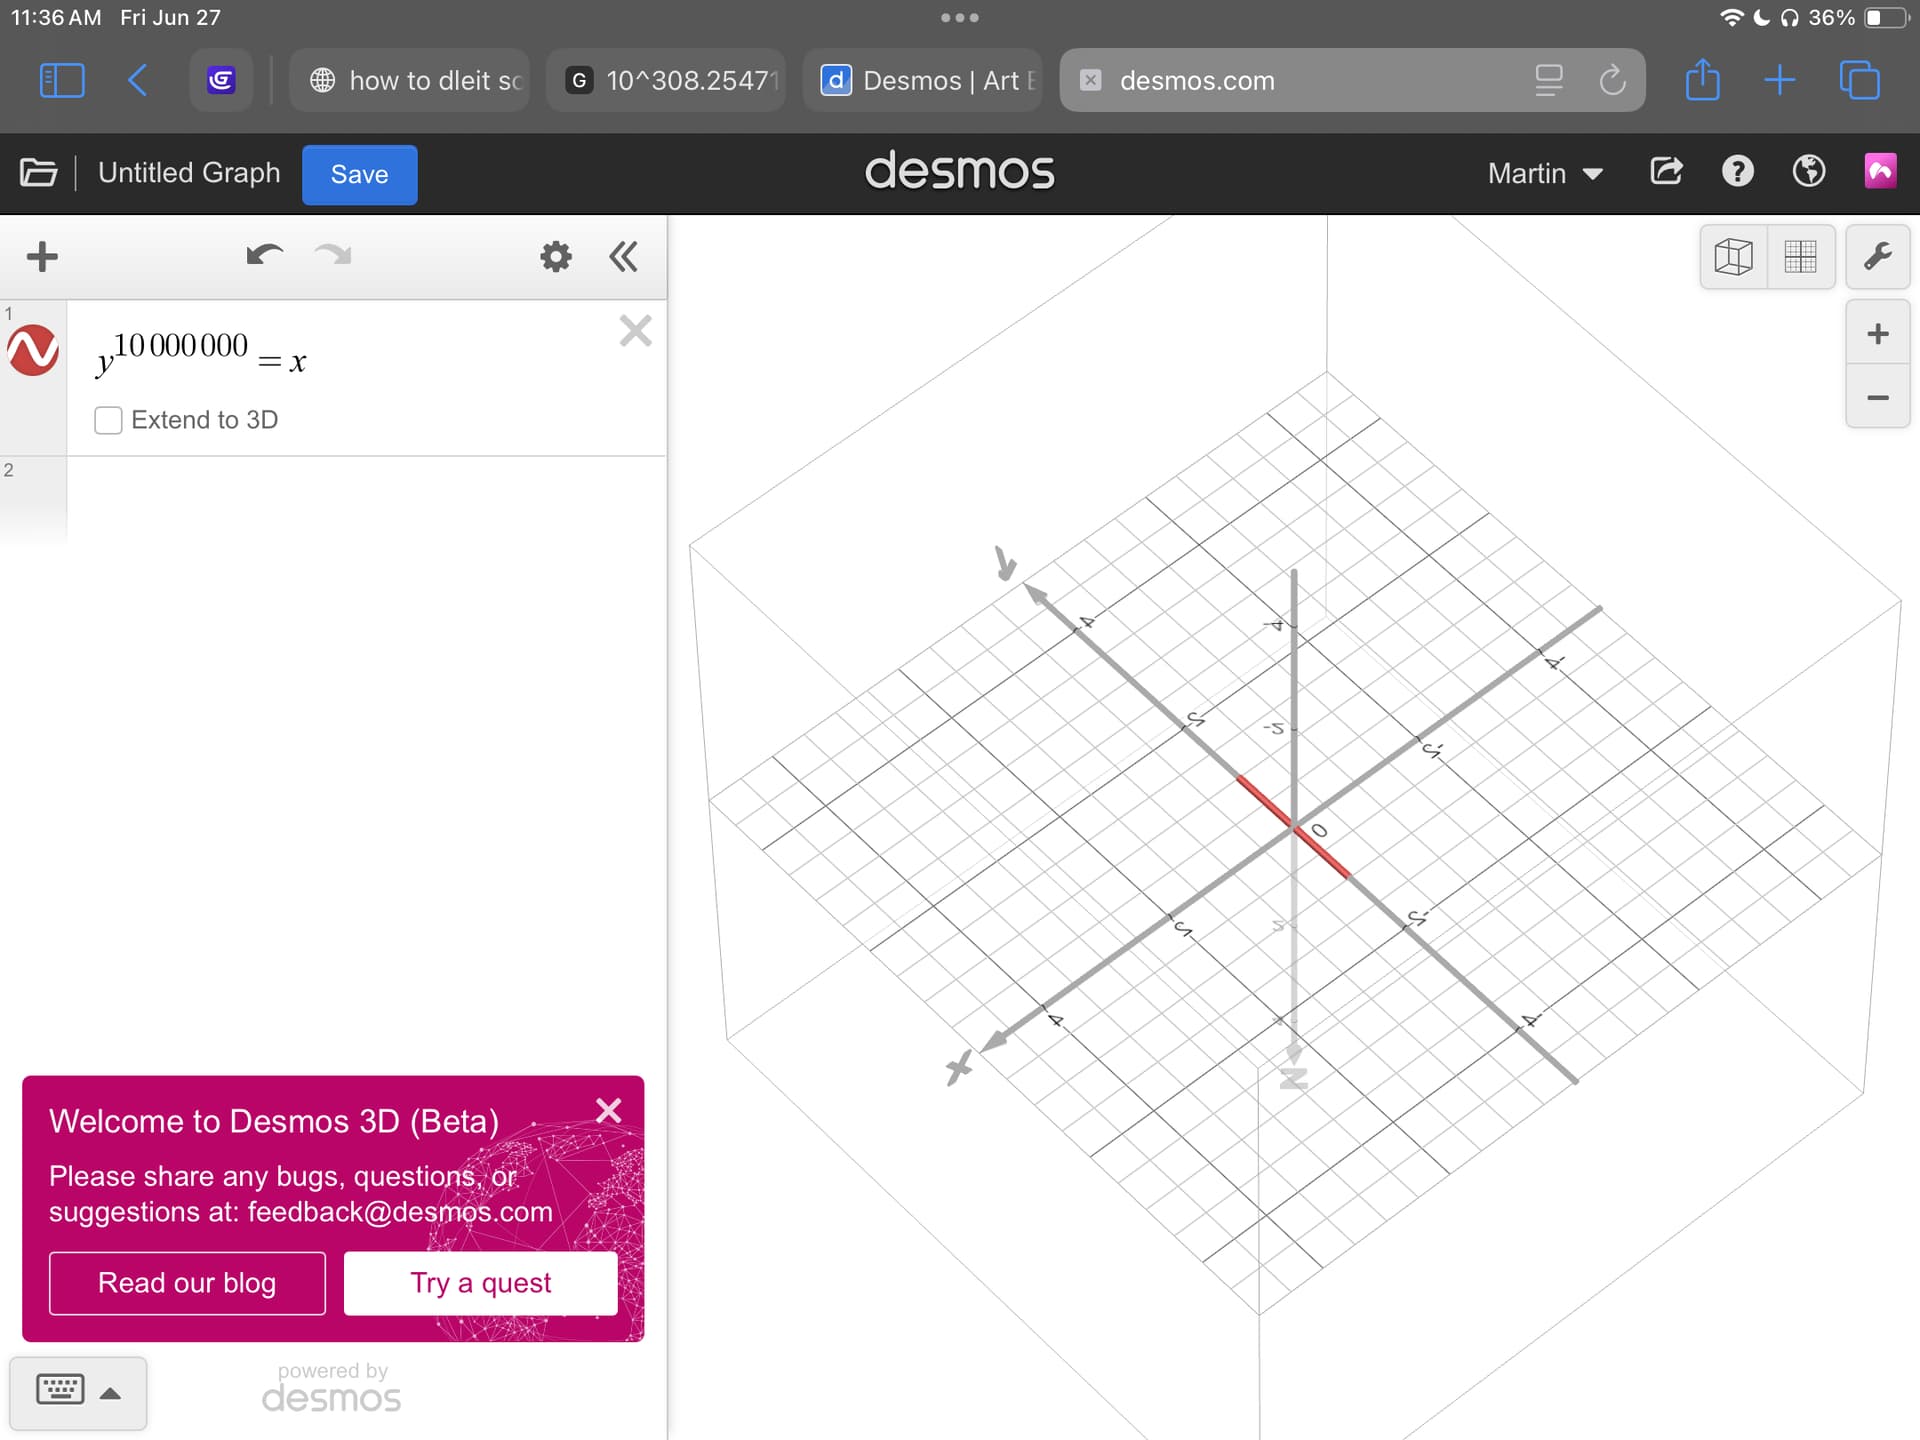1920x1440 pixels.
Task: Dismiss the Desmos 3D welcome banner
Action: coord(608,1111)
